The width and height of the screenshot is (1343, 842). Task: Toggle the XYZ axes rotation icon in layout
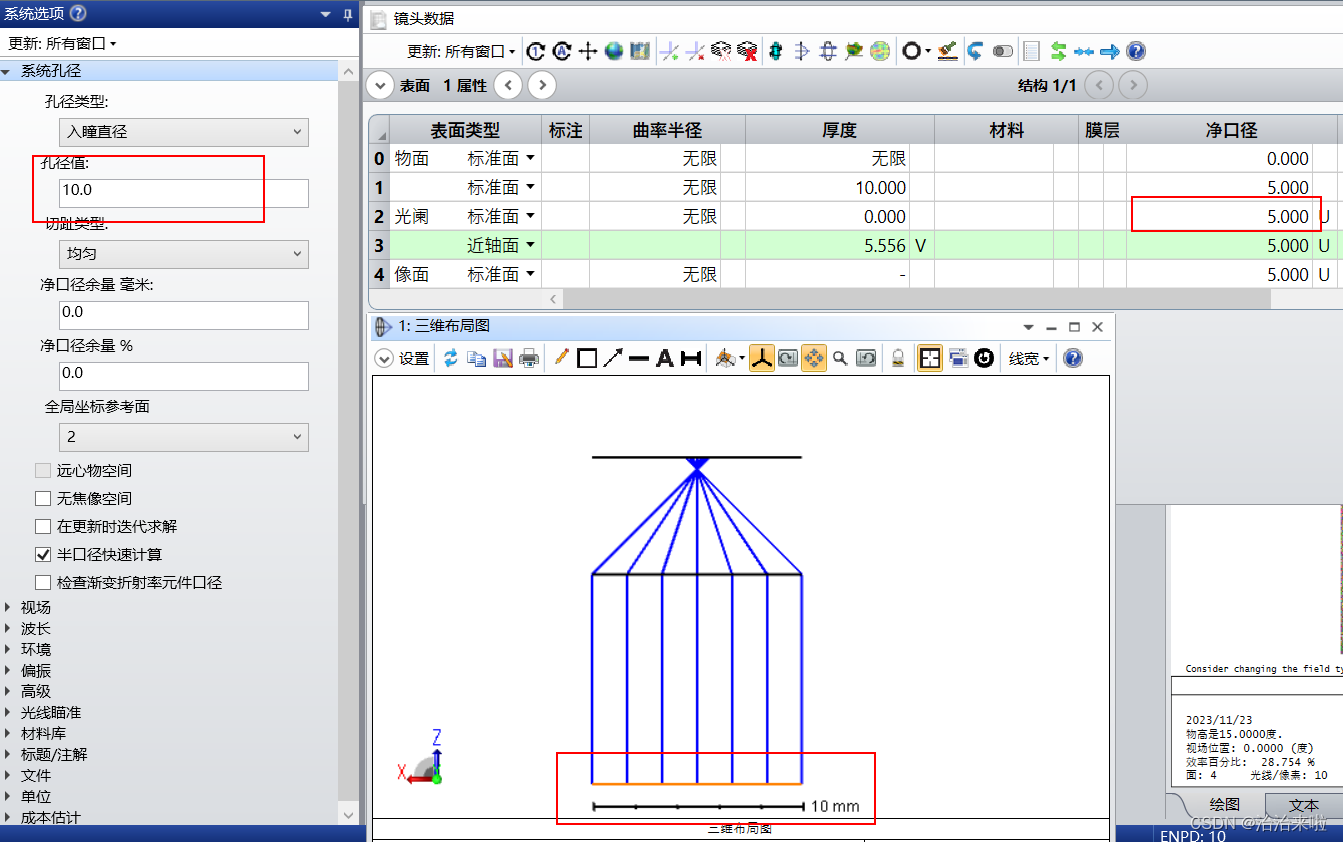click(762, 358)
